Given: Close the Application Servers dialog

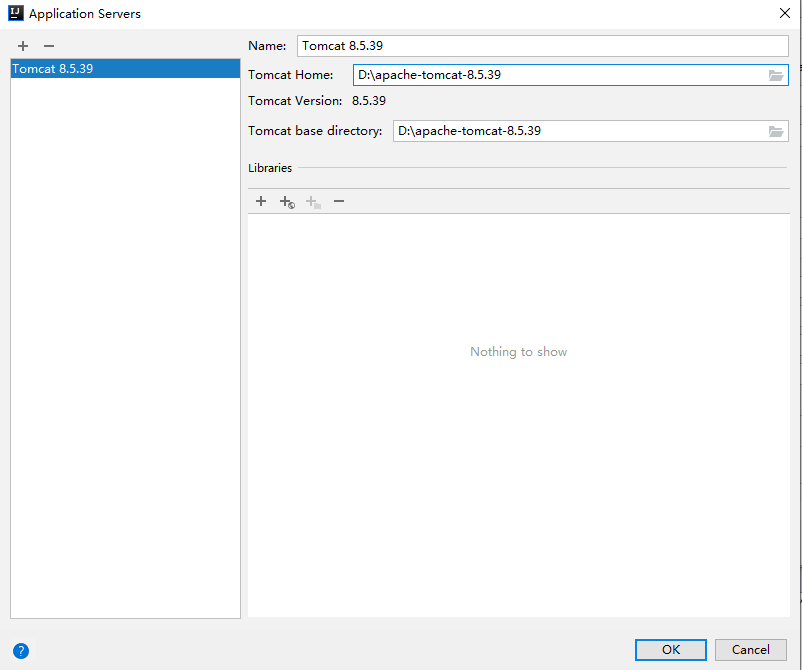Looking at the screenshot, I should pyautogui.click(x=785, y=13).
